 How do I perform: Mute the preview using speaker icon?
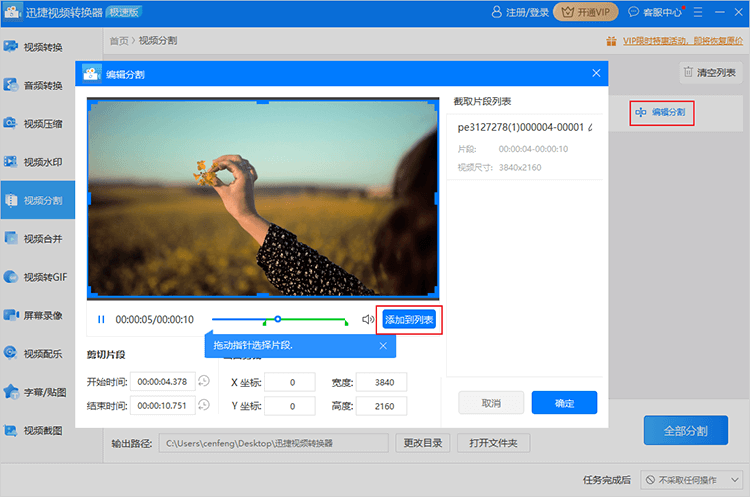coord(368,320)
